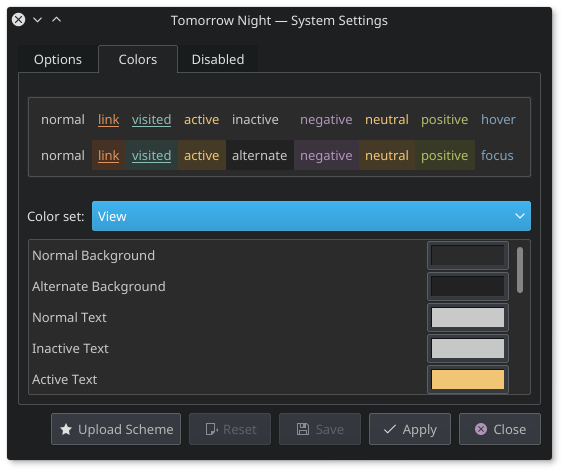The height and width of the screenshot is (473, 565).
Task: Switch to the Options tab
Action: click(x=58, y=59)
